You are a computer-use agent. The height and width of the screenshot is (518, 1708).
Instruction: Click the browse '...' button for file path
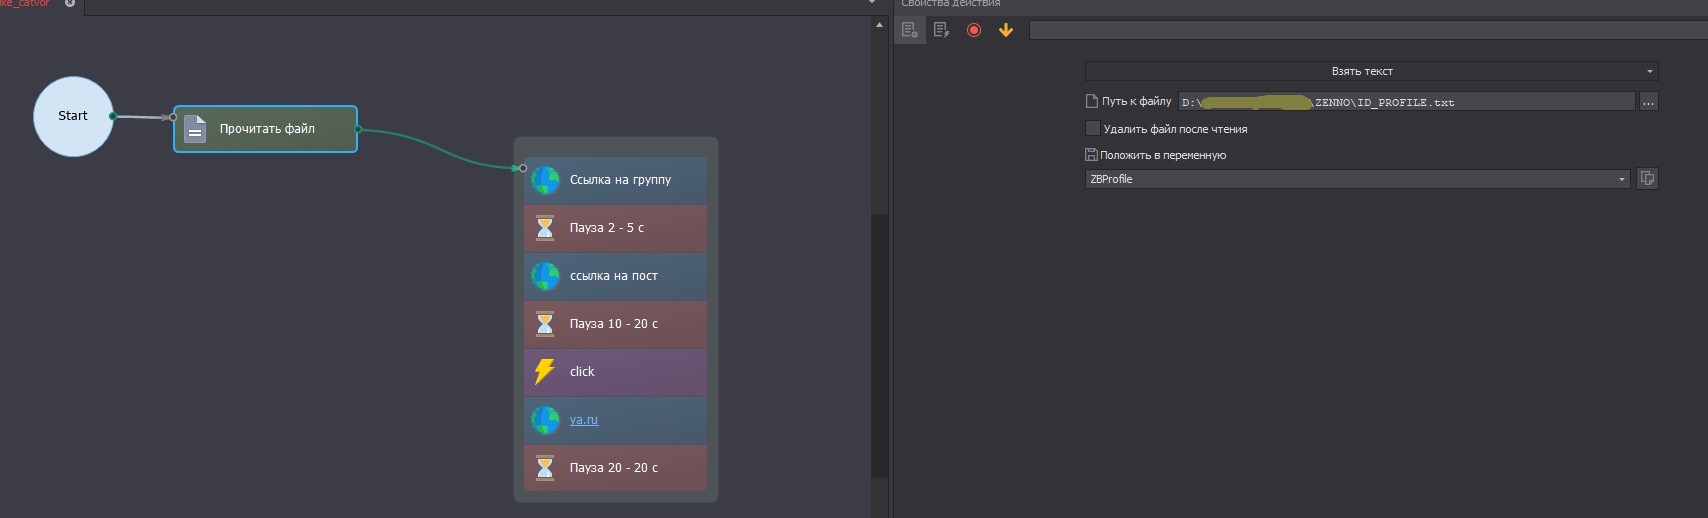point(1648,102)
